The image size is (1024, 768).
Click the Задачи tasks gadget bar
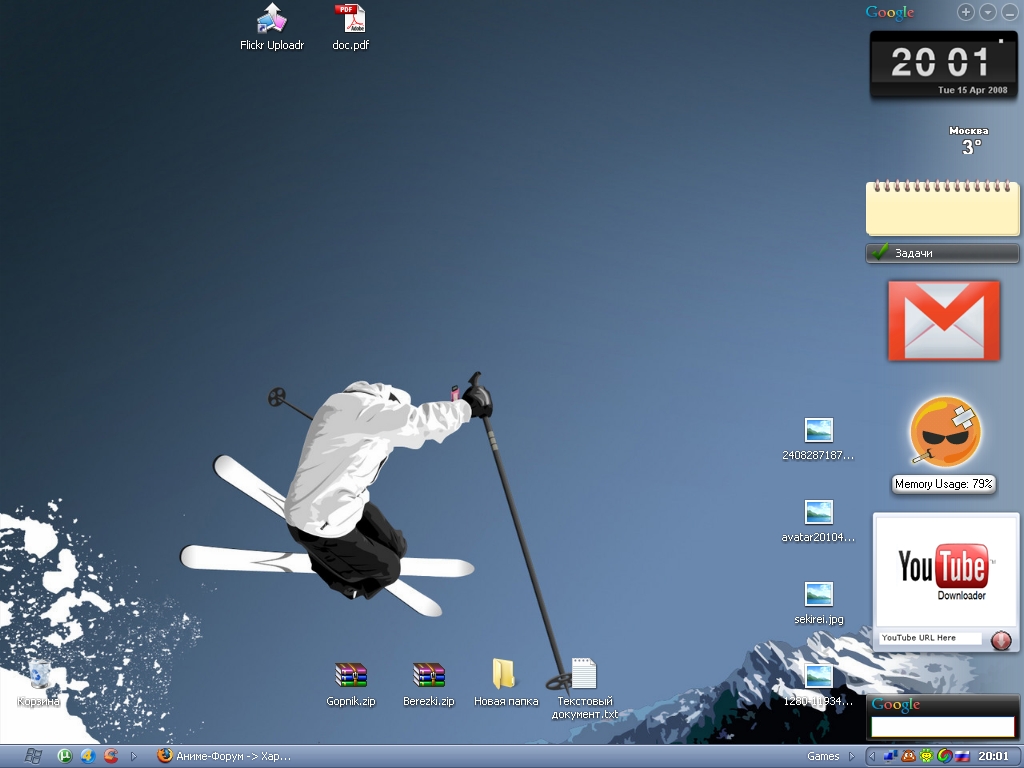pos(942,253)
